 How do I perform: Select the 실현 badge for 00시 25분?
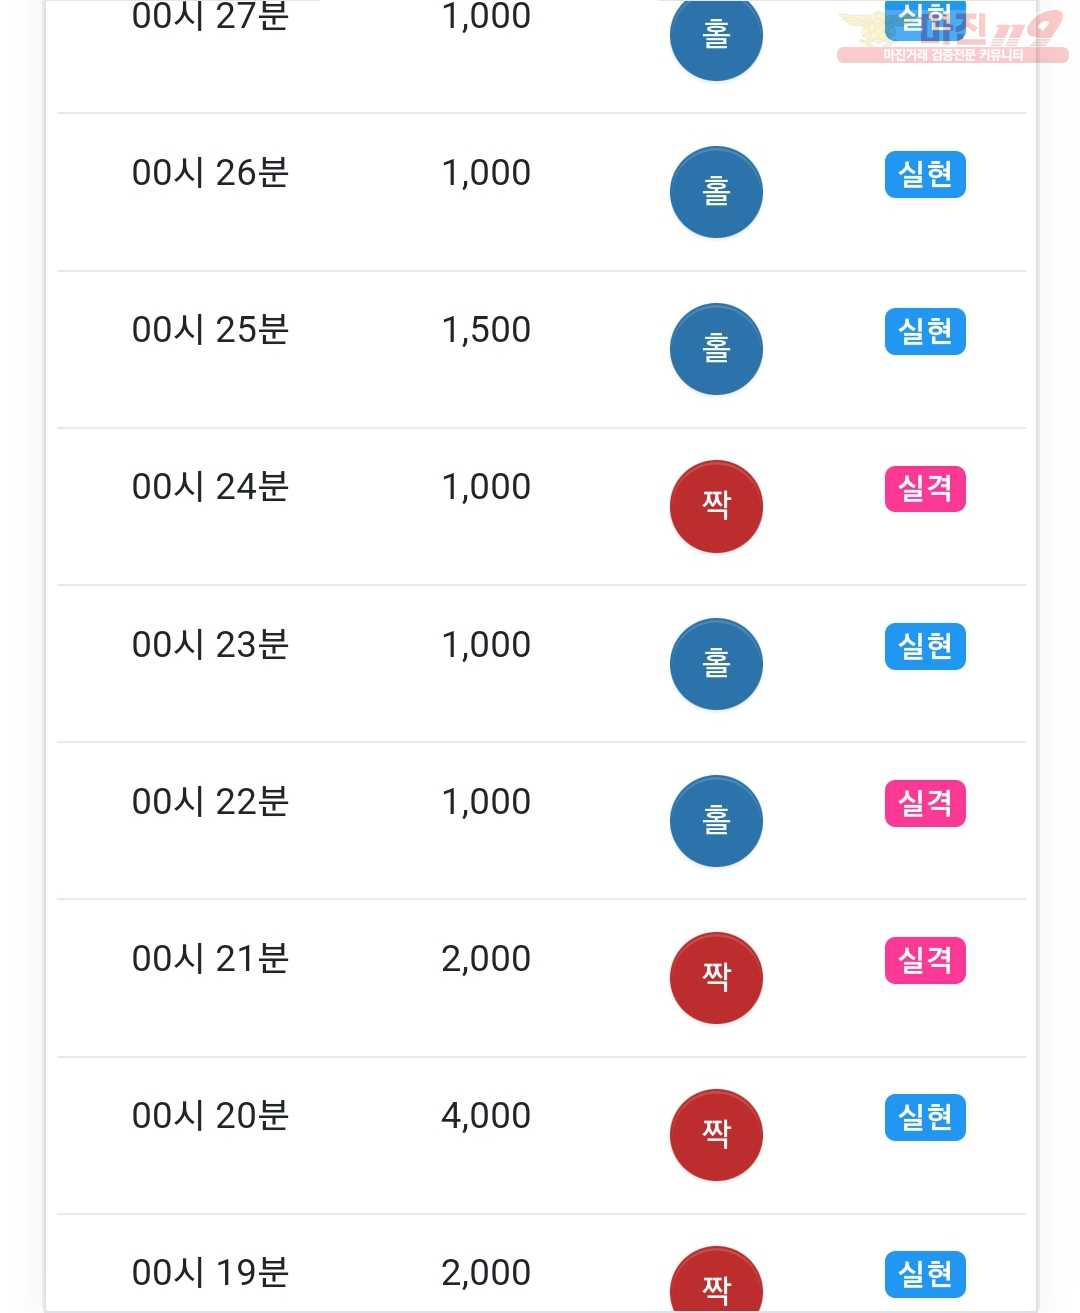925,332
